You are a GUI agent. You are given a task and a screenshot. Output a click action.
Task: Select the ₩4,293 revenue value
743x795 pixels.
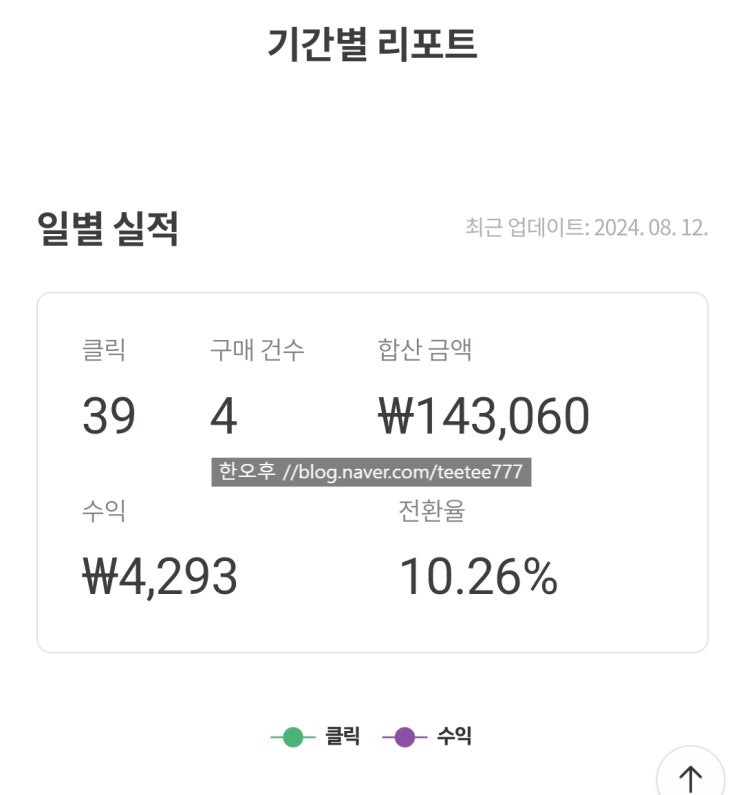tap(160, 577)
